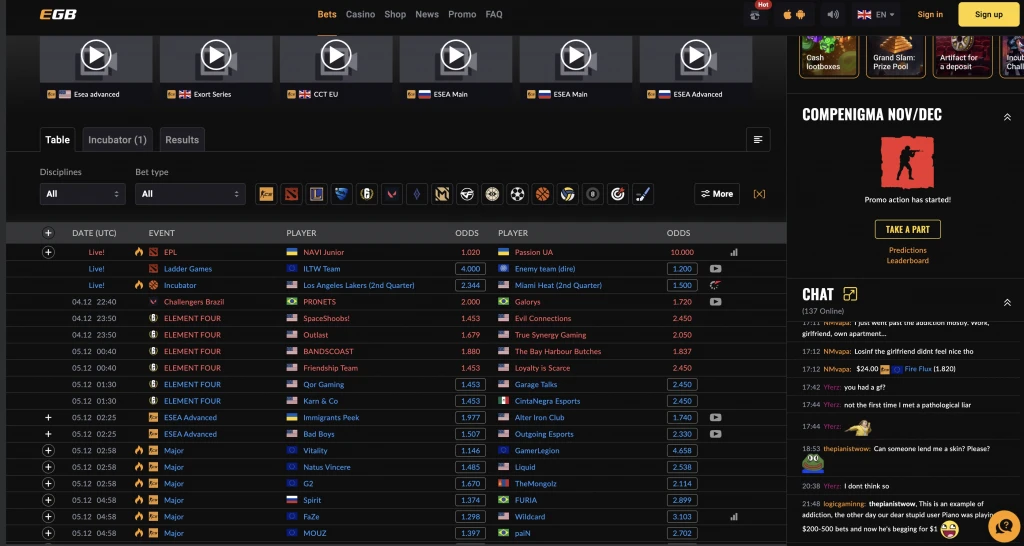Pop out the chat window icon
Screen dimensions: 1024x546
[x=850, y=294]
